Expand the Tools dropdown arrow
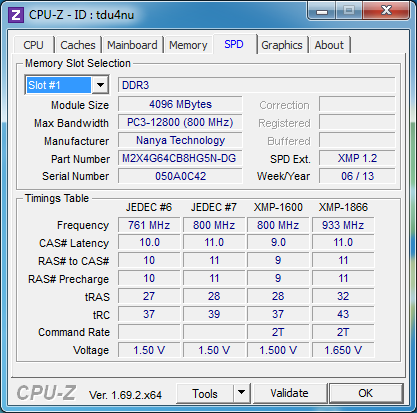Screen dimensions: 417x413 tap(242, 393)
